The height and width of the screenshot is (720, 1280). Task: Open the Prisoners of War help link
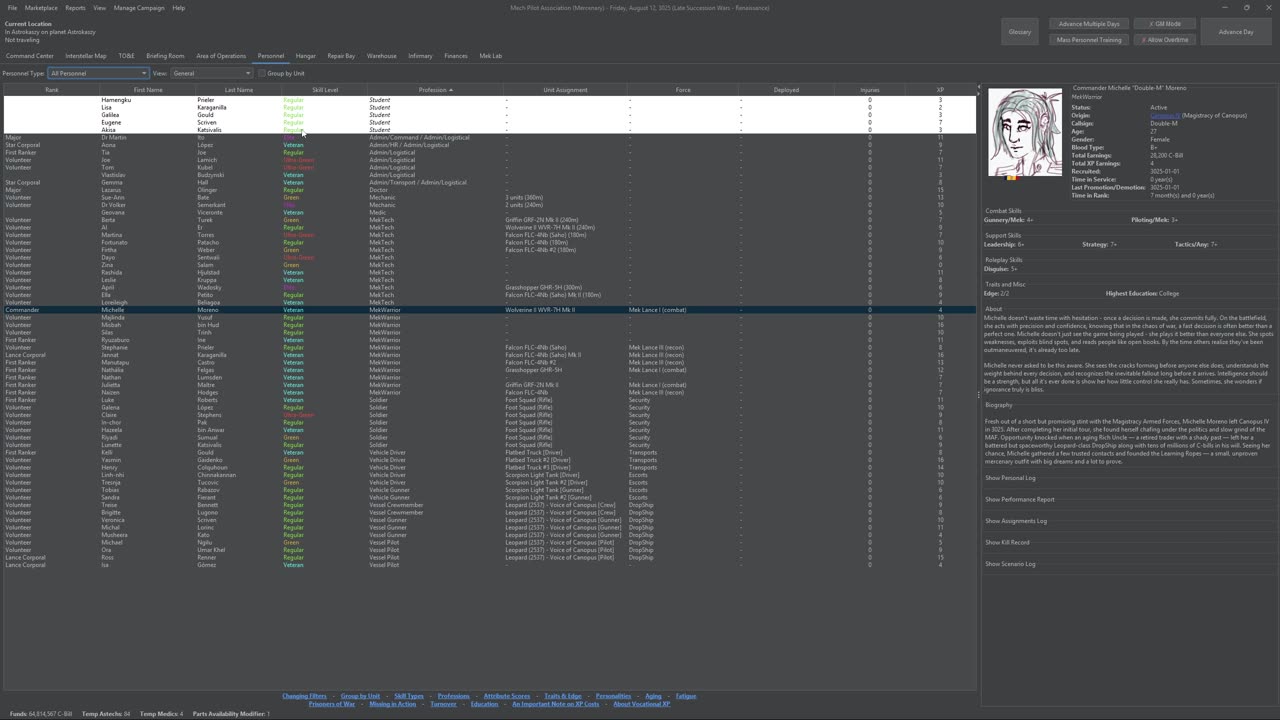(x=331, y=704)
